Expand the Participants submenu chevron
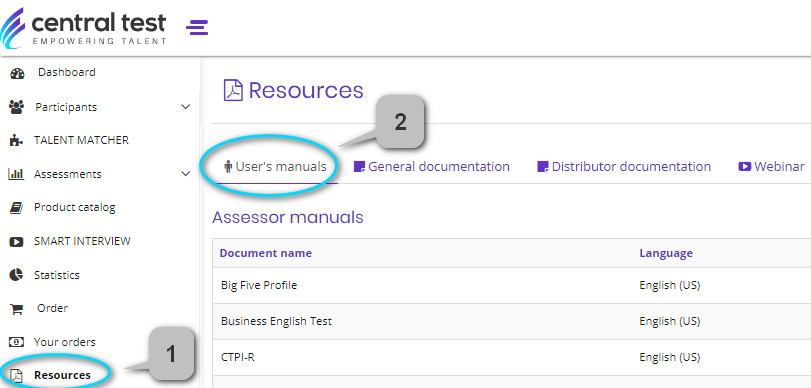Viewport: 811px width, 388px height. coord(186,107)
